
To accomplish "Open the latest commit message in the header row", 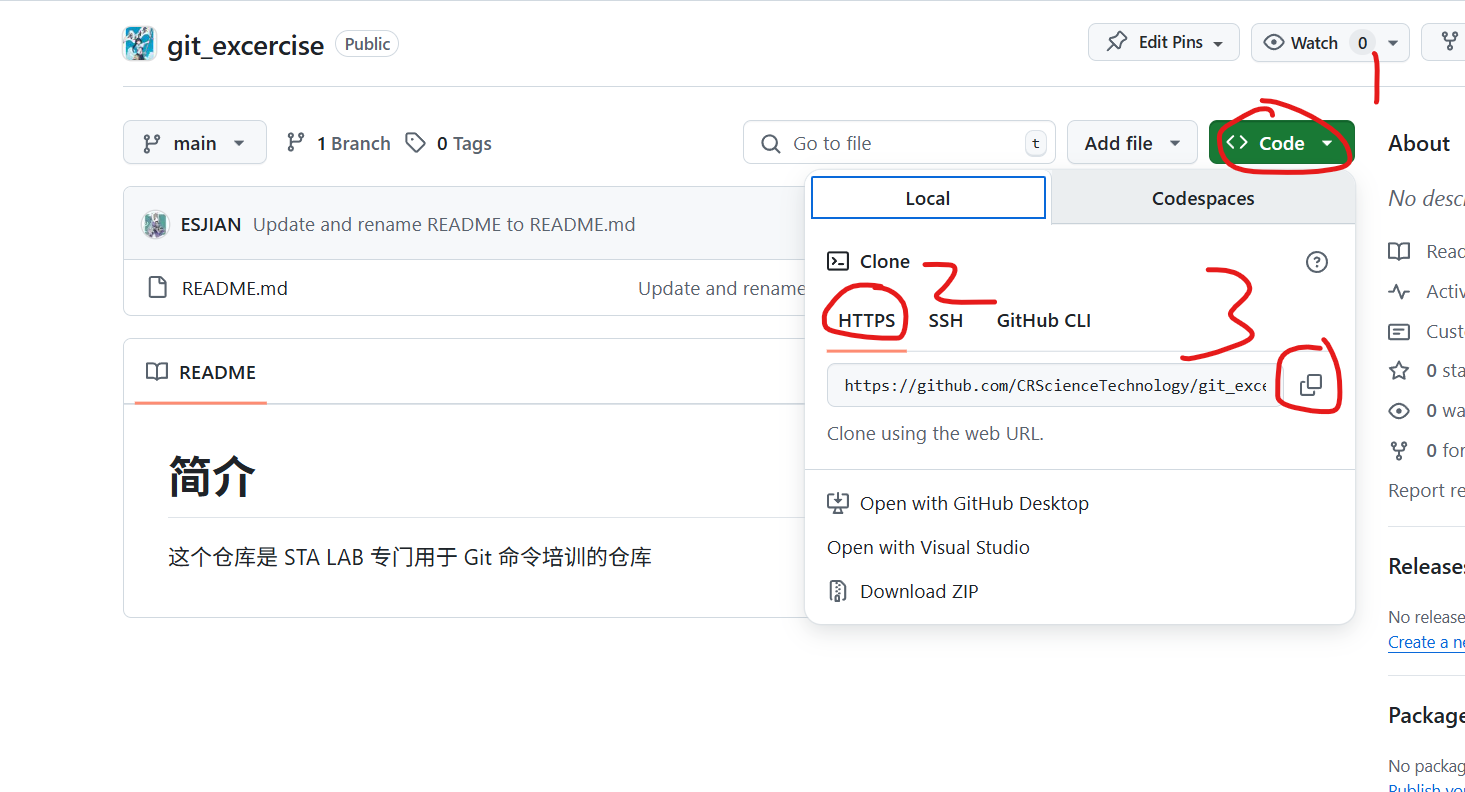I will click(x=444, y=224).
